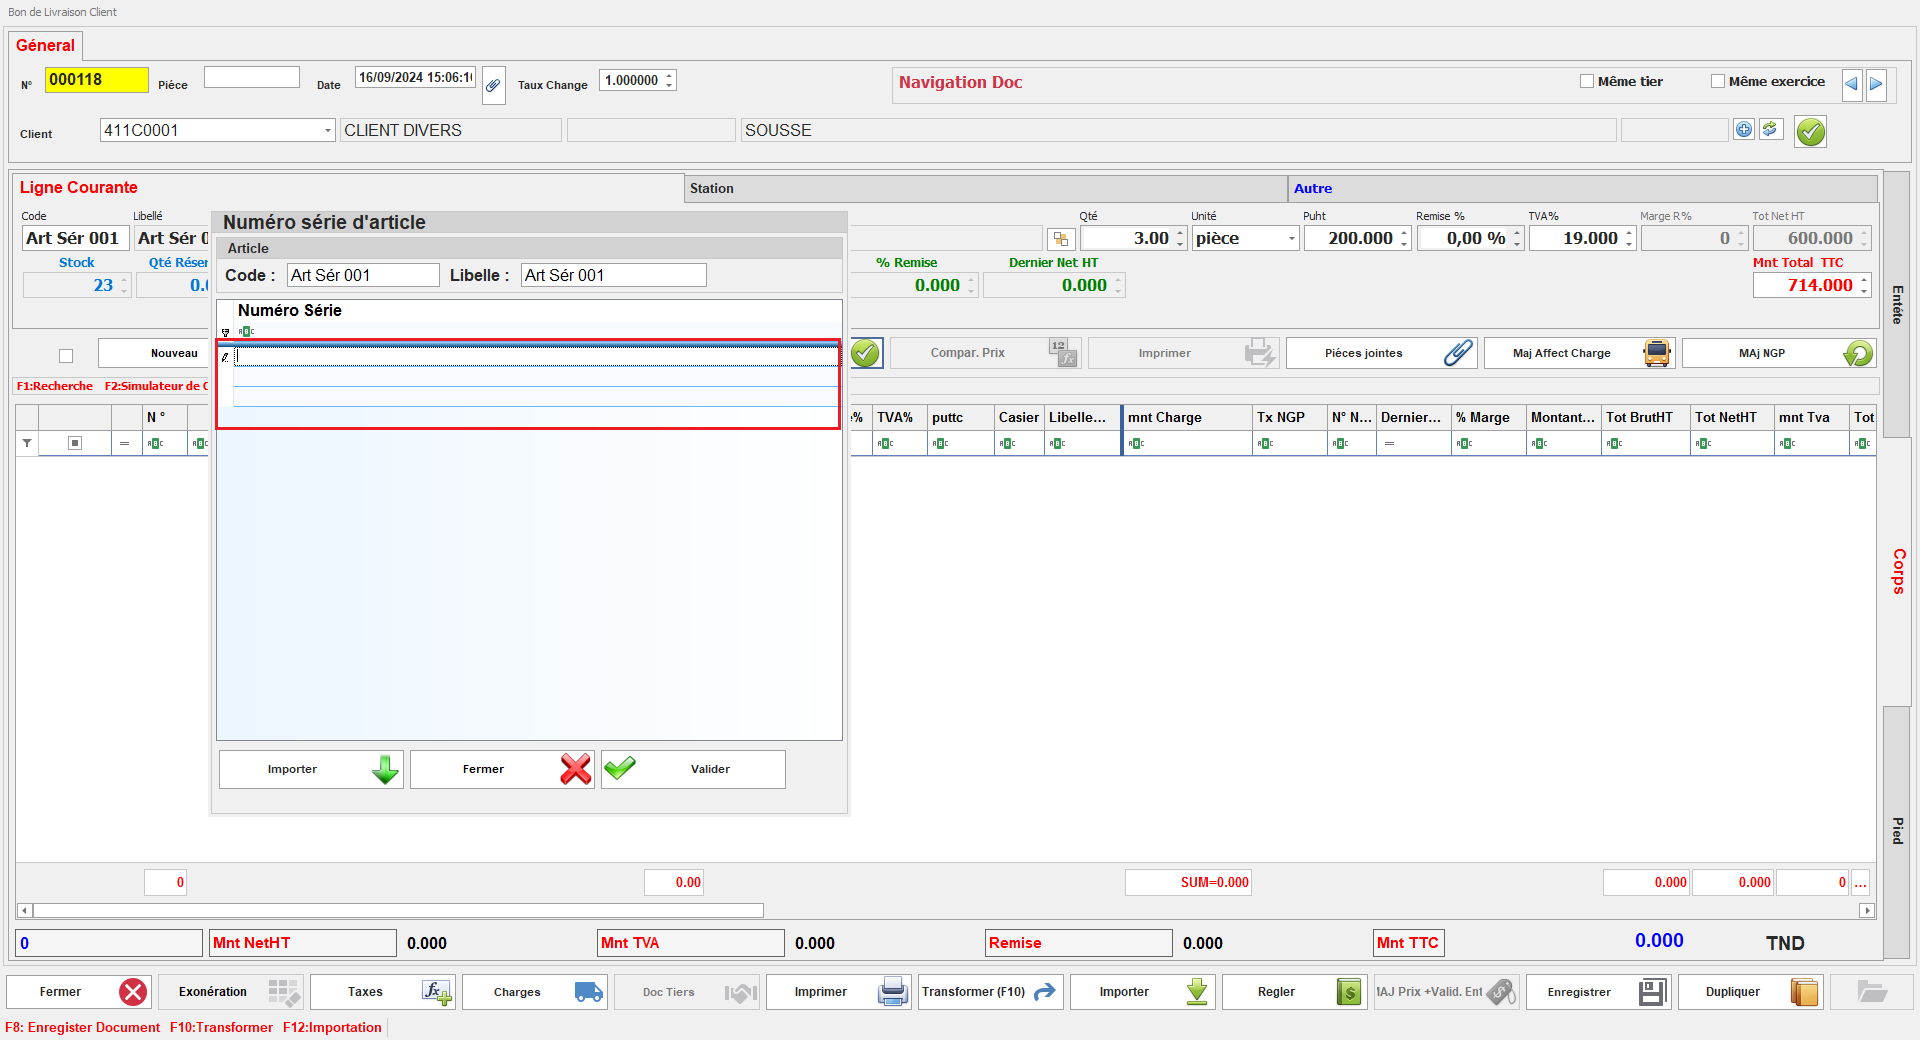Open the Géneral tab

pos(45,45)
